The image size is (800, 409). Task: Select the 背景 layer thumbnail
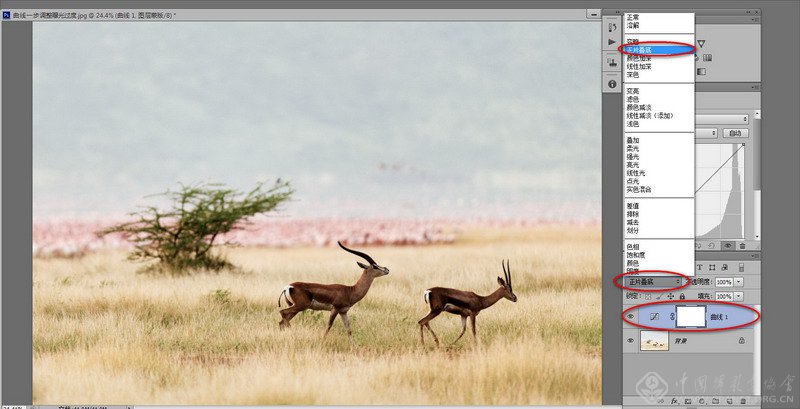(x=655, y=340)
